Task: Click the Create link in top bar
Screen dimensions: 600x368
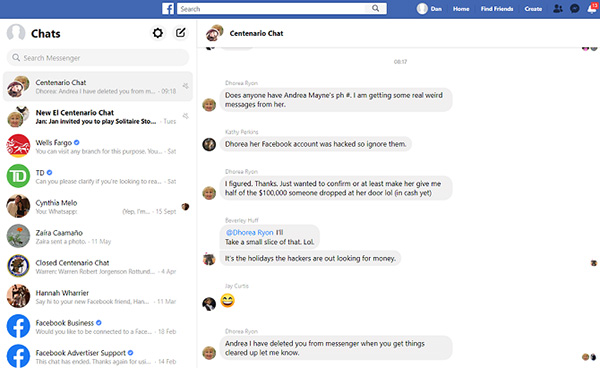Action: (x=533, y=9)
